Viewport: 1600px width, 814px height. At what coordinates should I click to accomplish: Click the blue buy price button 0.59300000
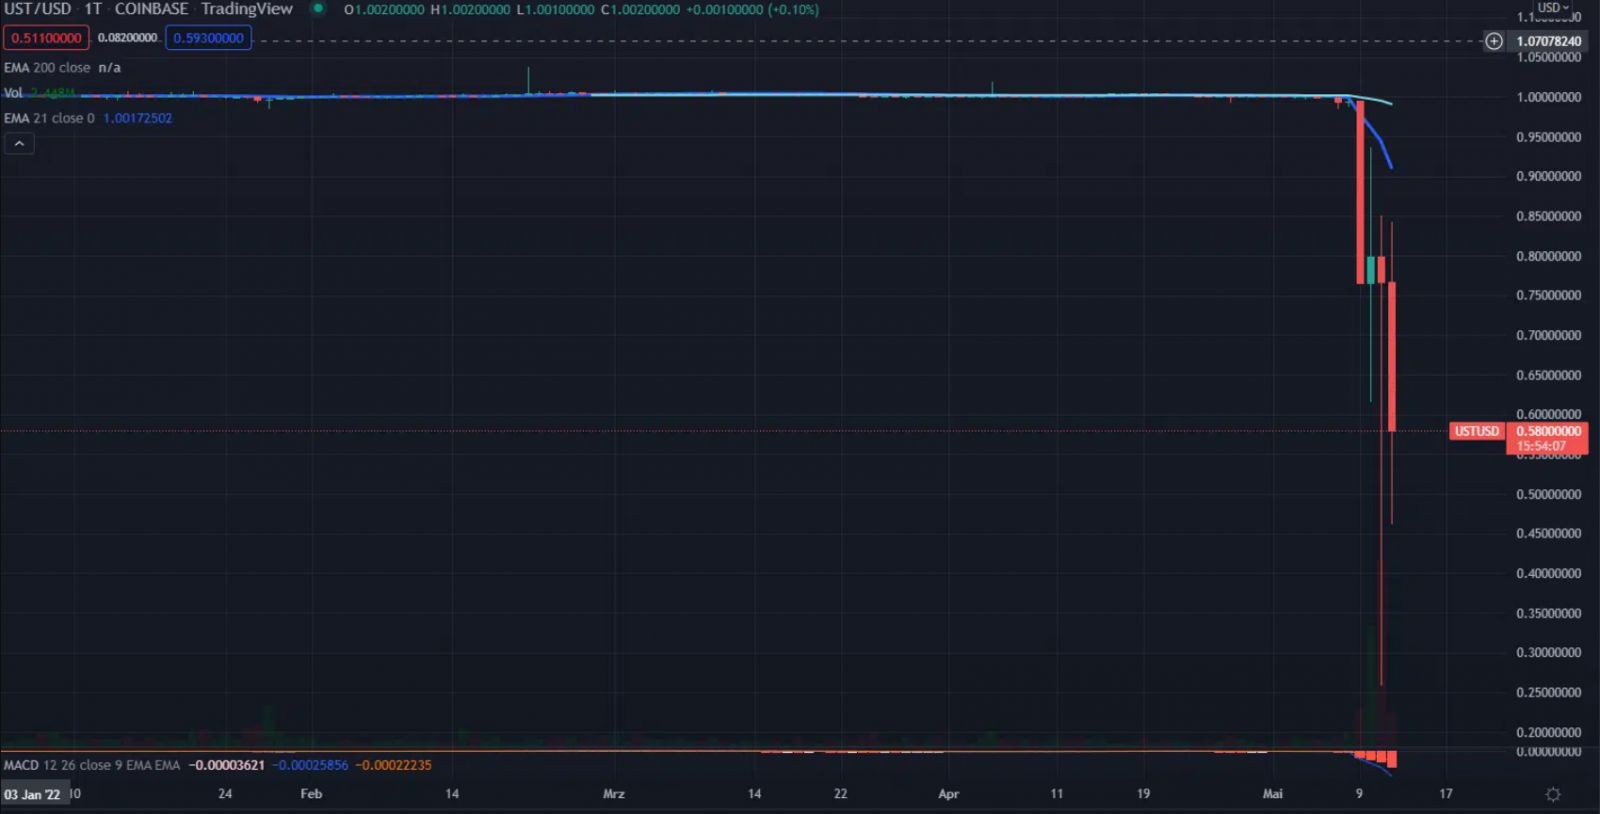(x=208, y=38)
